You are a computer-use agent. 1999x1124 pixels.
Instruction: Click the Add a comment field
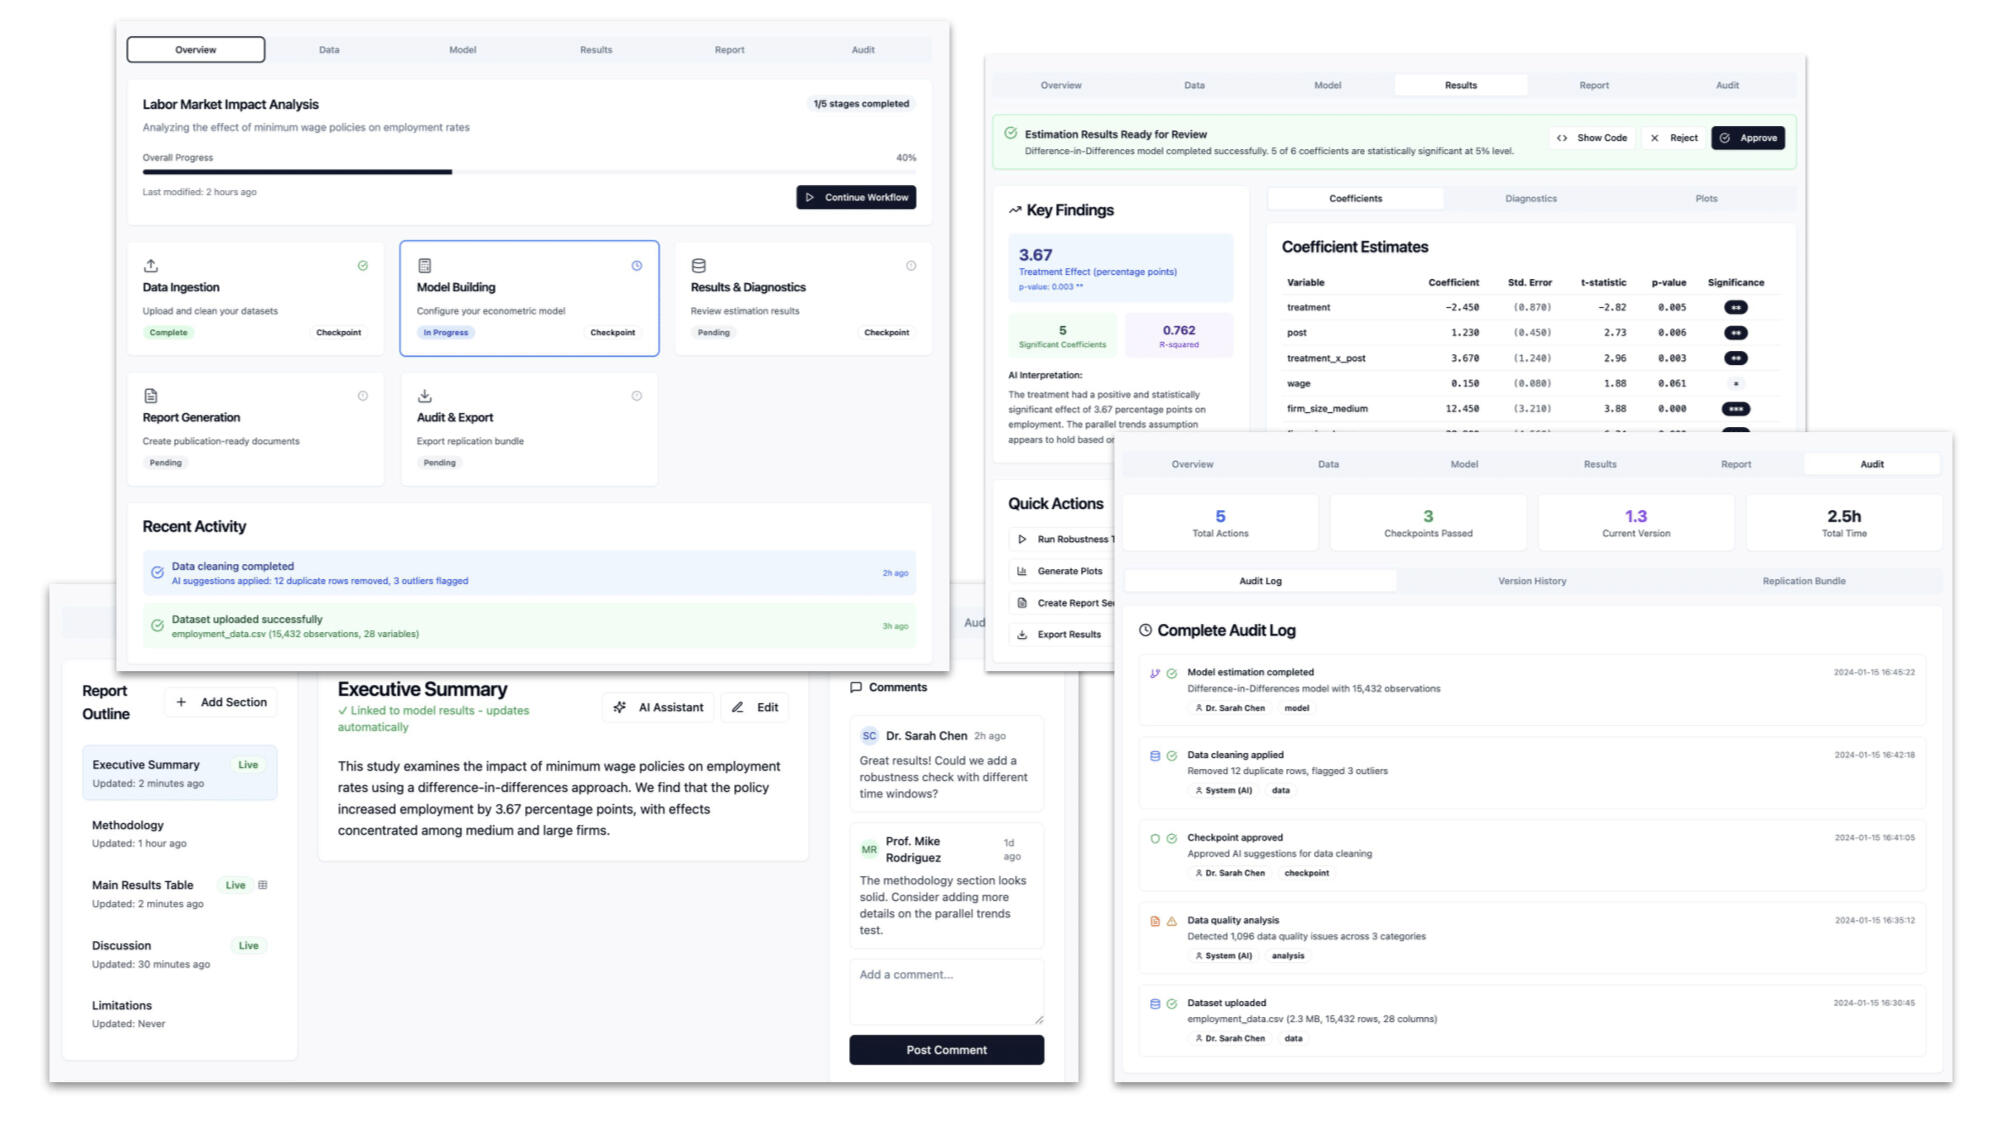point(945,990)
